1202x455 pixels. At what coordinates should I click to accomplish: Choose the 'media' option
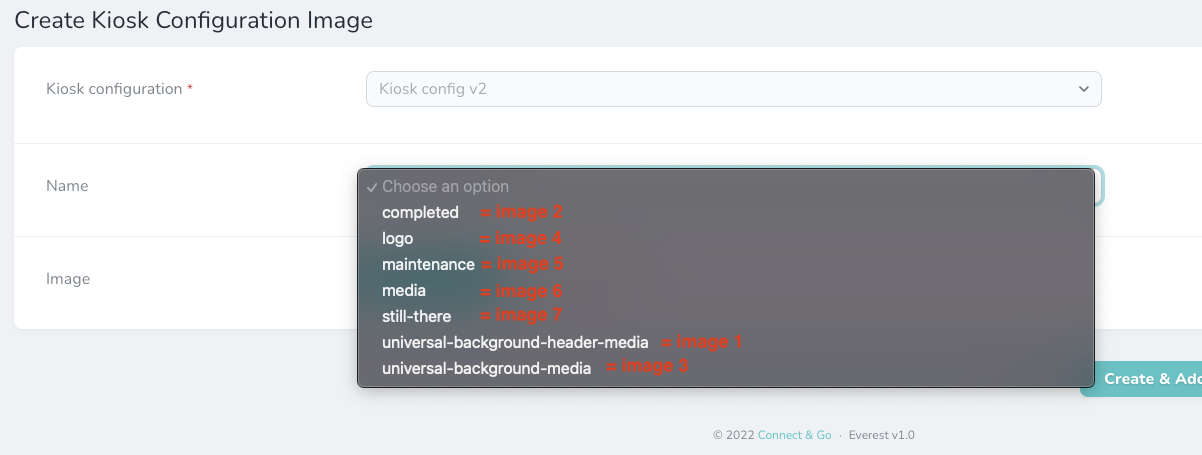404,290
